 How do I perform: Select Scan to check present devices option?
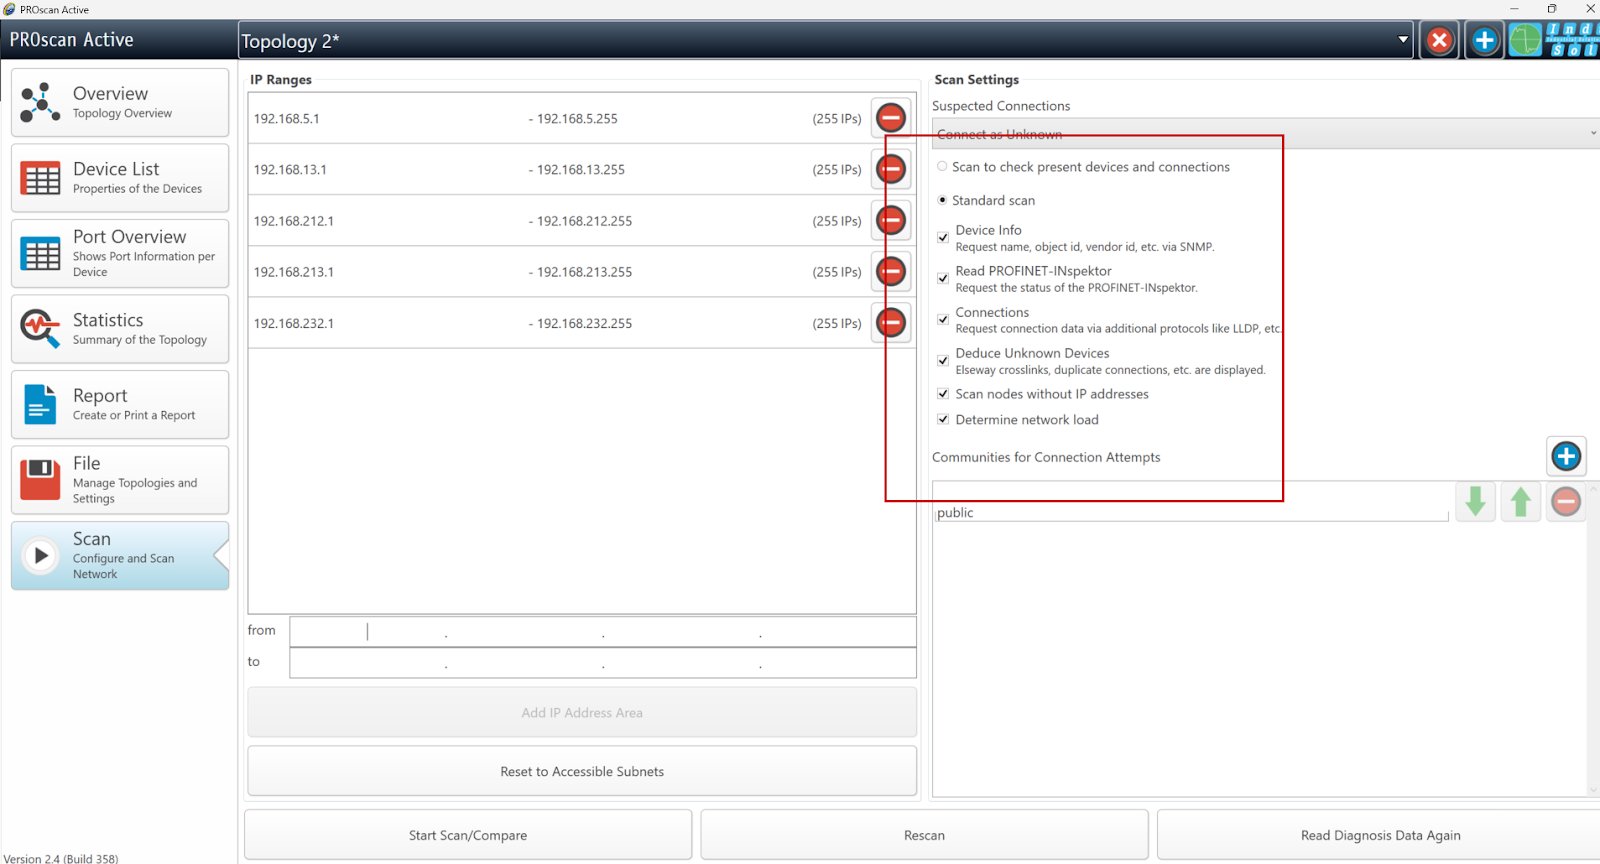(942, 166)
